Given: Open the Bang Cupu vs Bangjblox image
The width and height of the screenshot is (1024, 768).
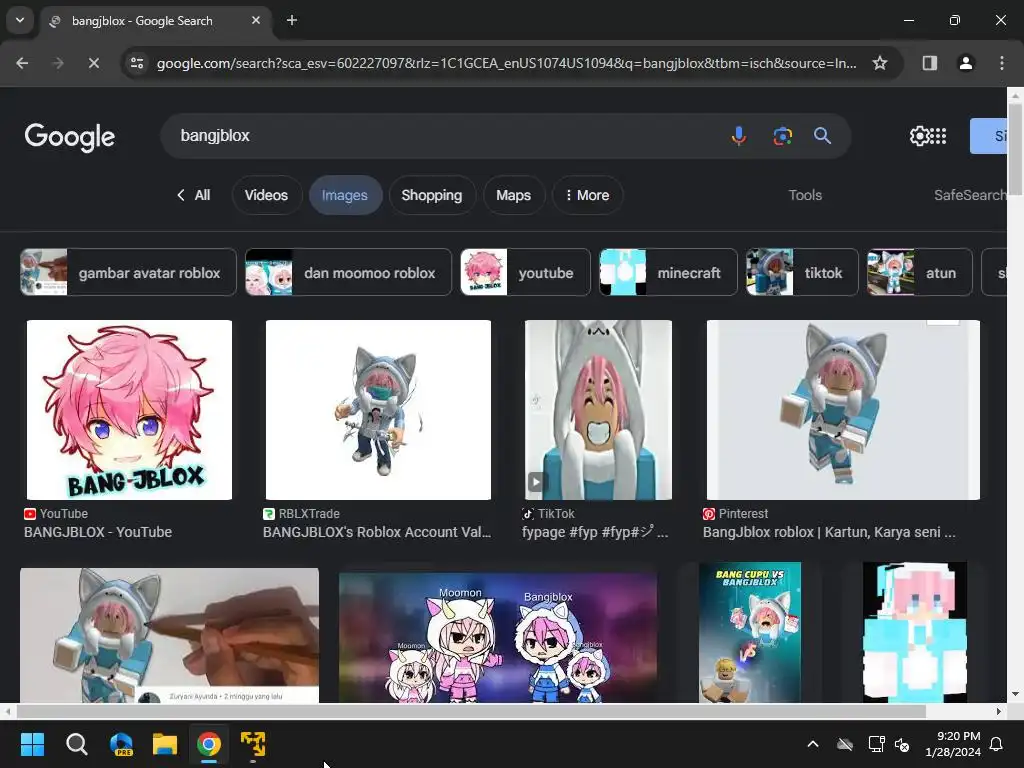Looking at the screenshot, I should tap(750, 632).
